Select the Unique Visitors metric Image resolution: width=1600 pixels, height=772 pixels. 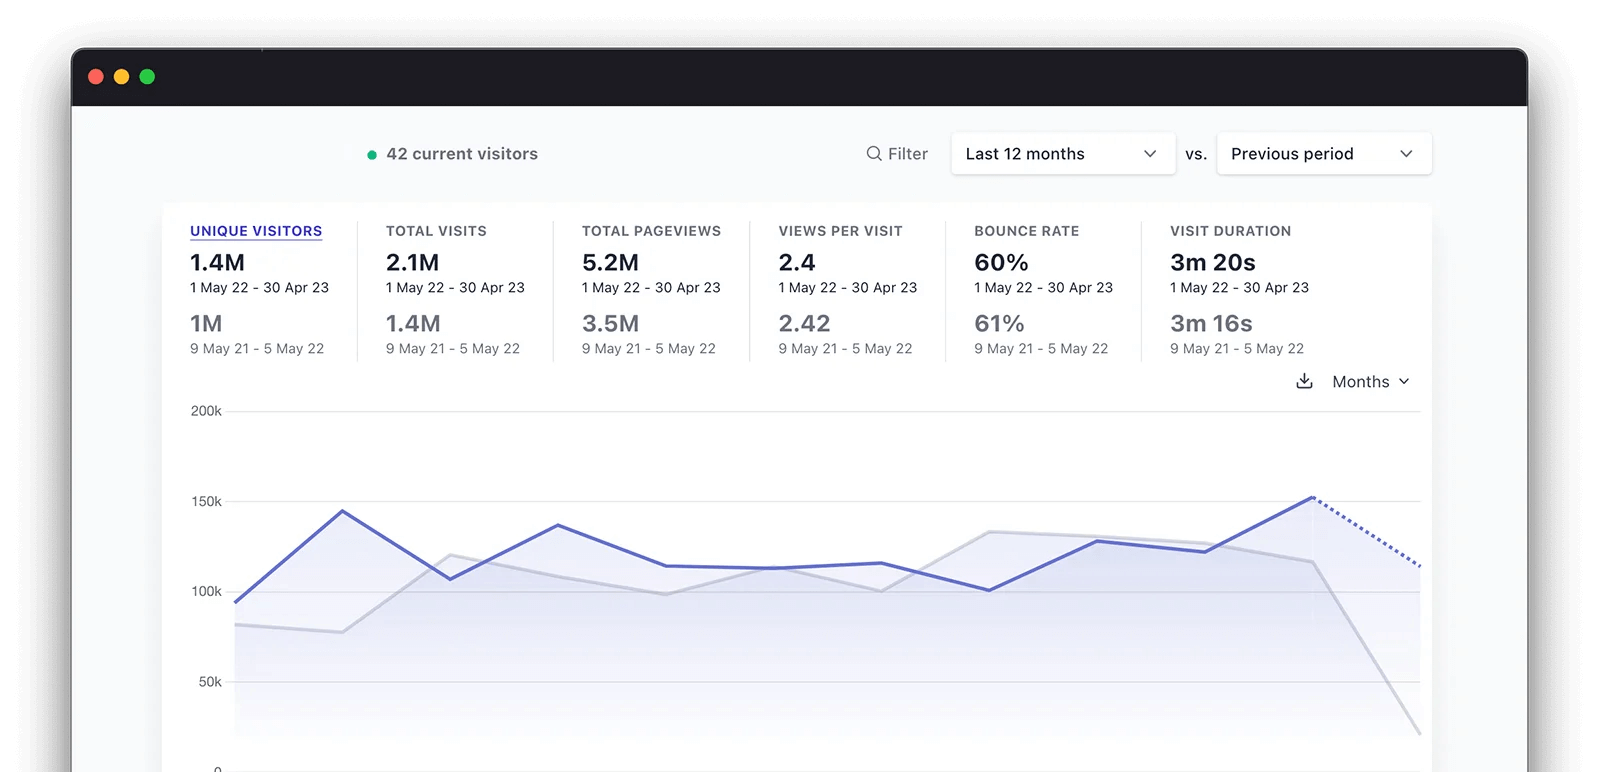tap(256, 231)
